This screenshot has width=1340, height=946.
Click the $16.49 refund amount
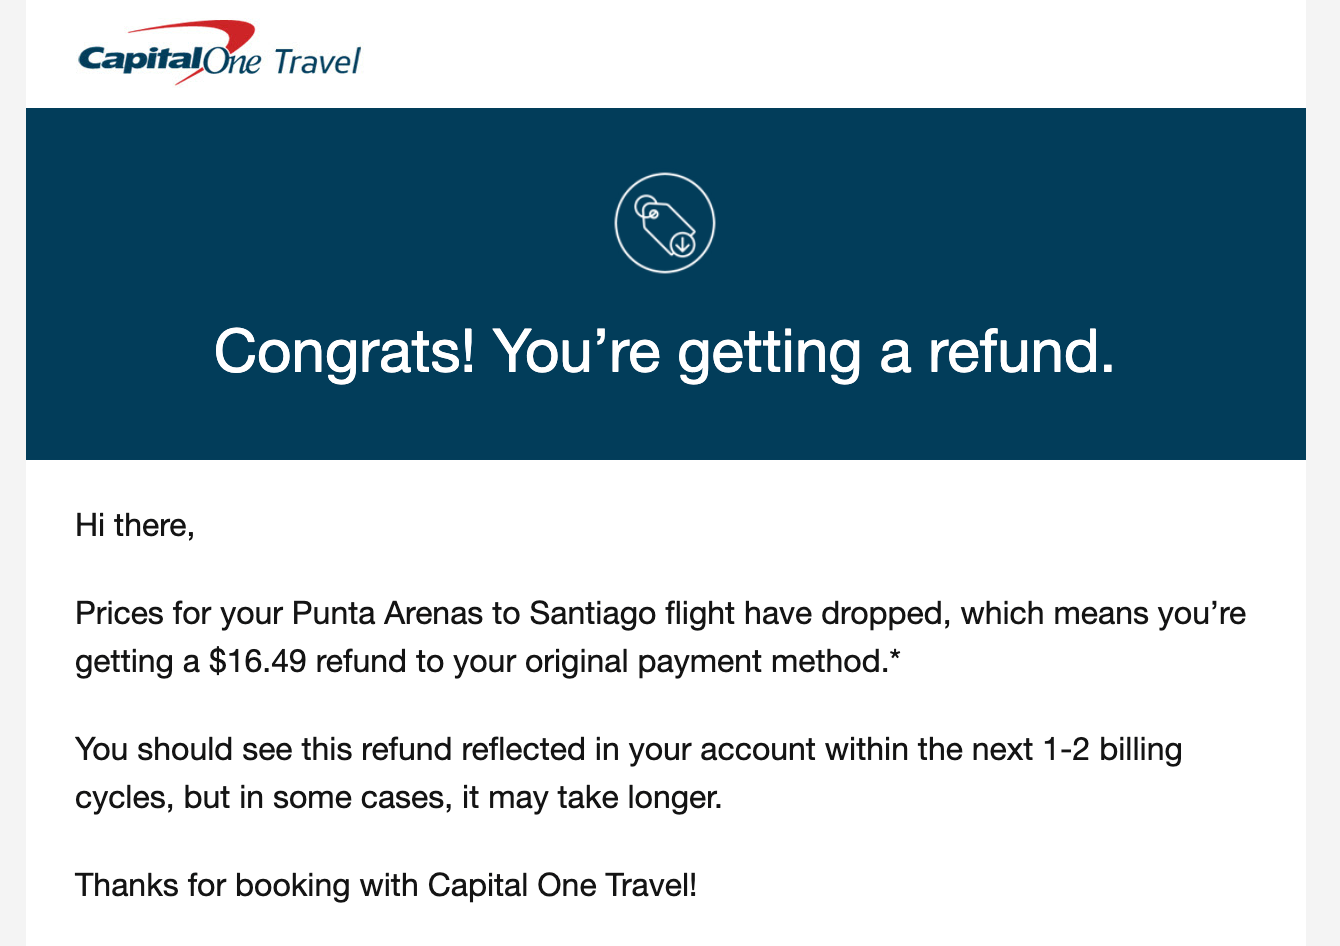(x=257, y=662)
